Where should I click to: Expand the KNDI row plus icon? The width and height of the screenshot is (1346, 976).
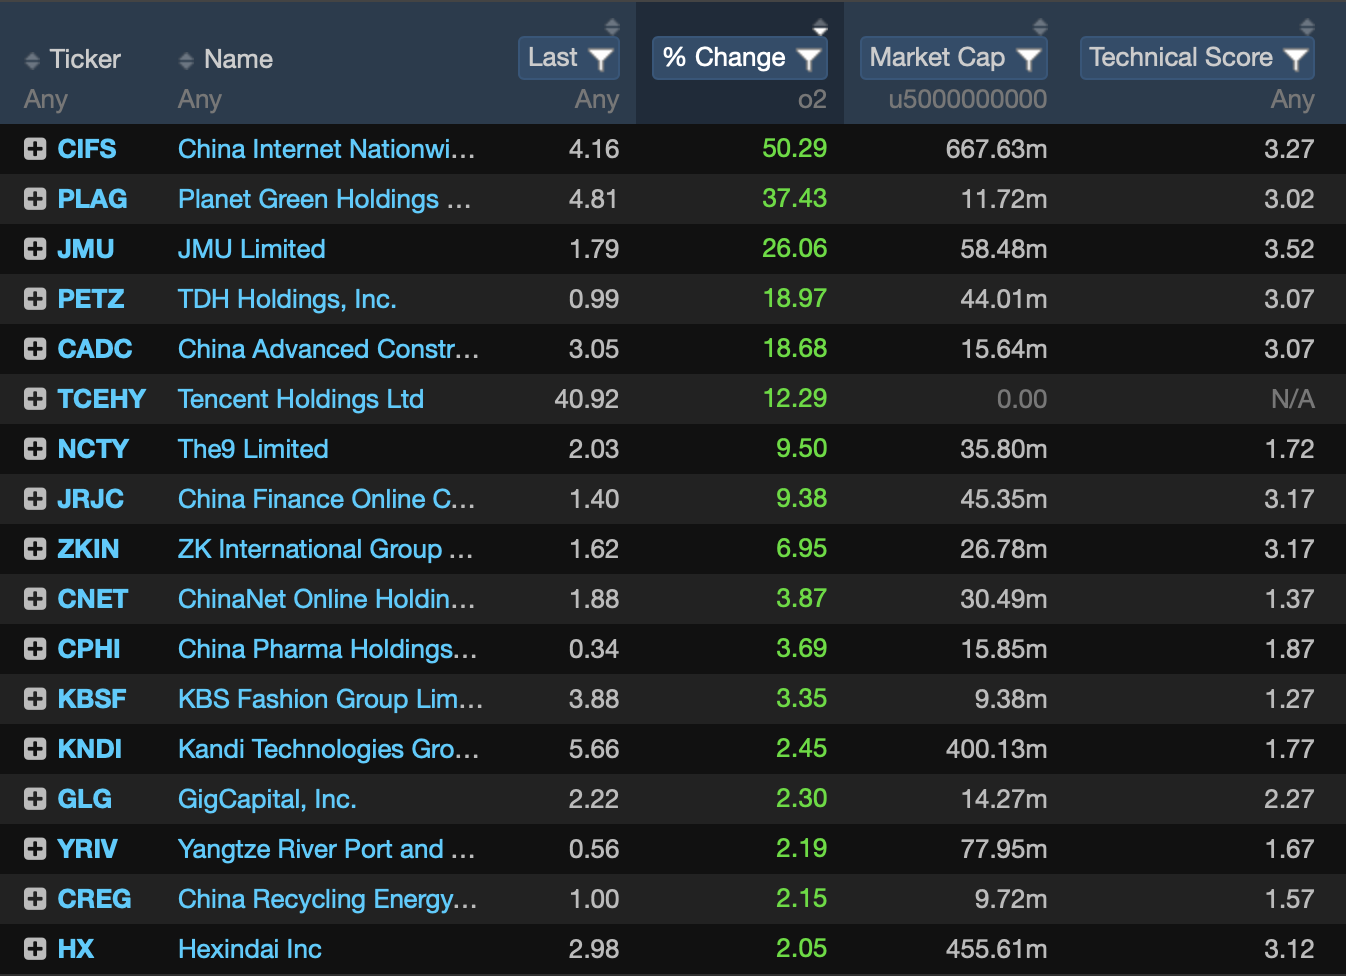coord(35,749)
